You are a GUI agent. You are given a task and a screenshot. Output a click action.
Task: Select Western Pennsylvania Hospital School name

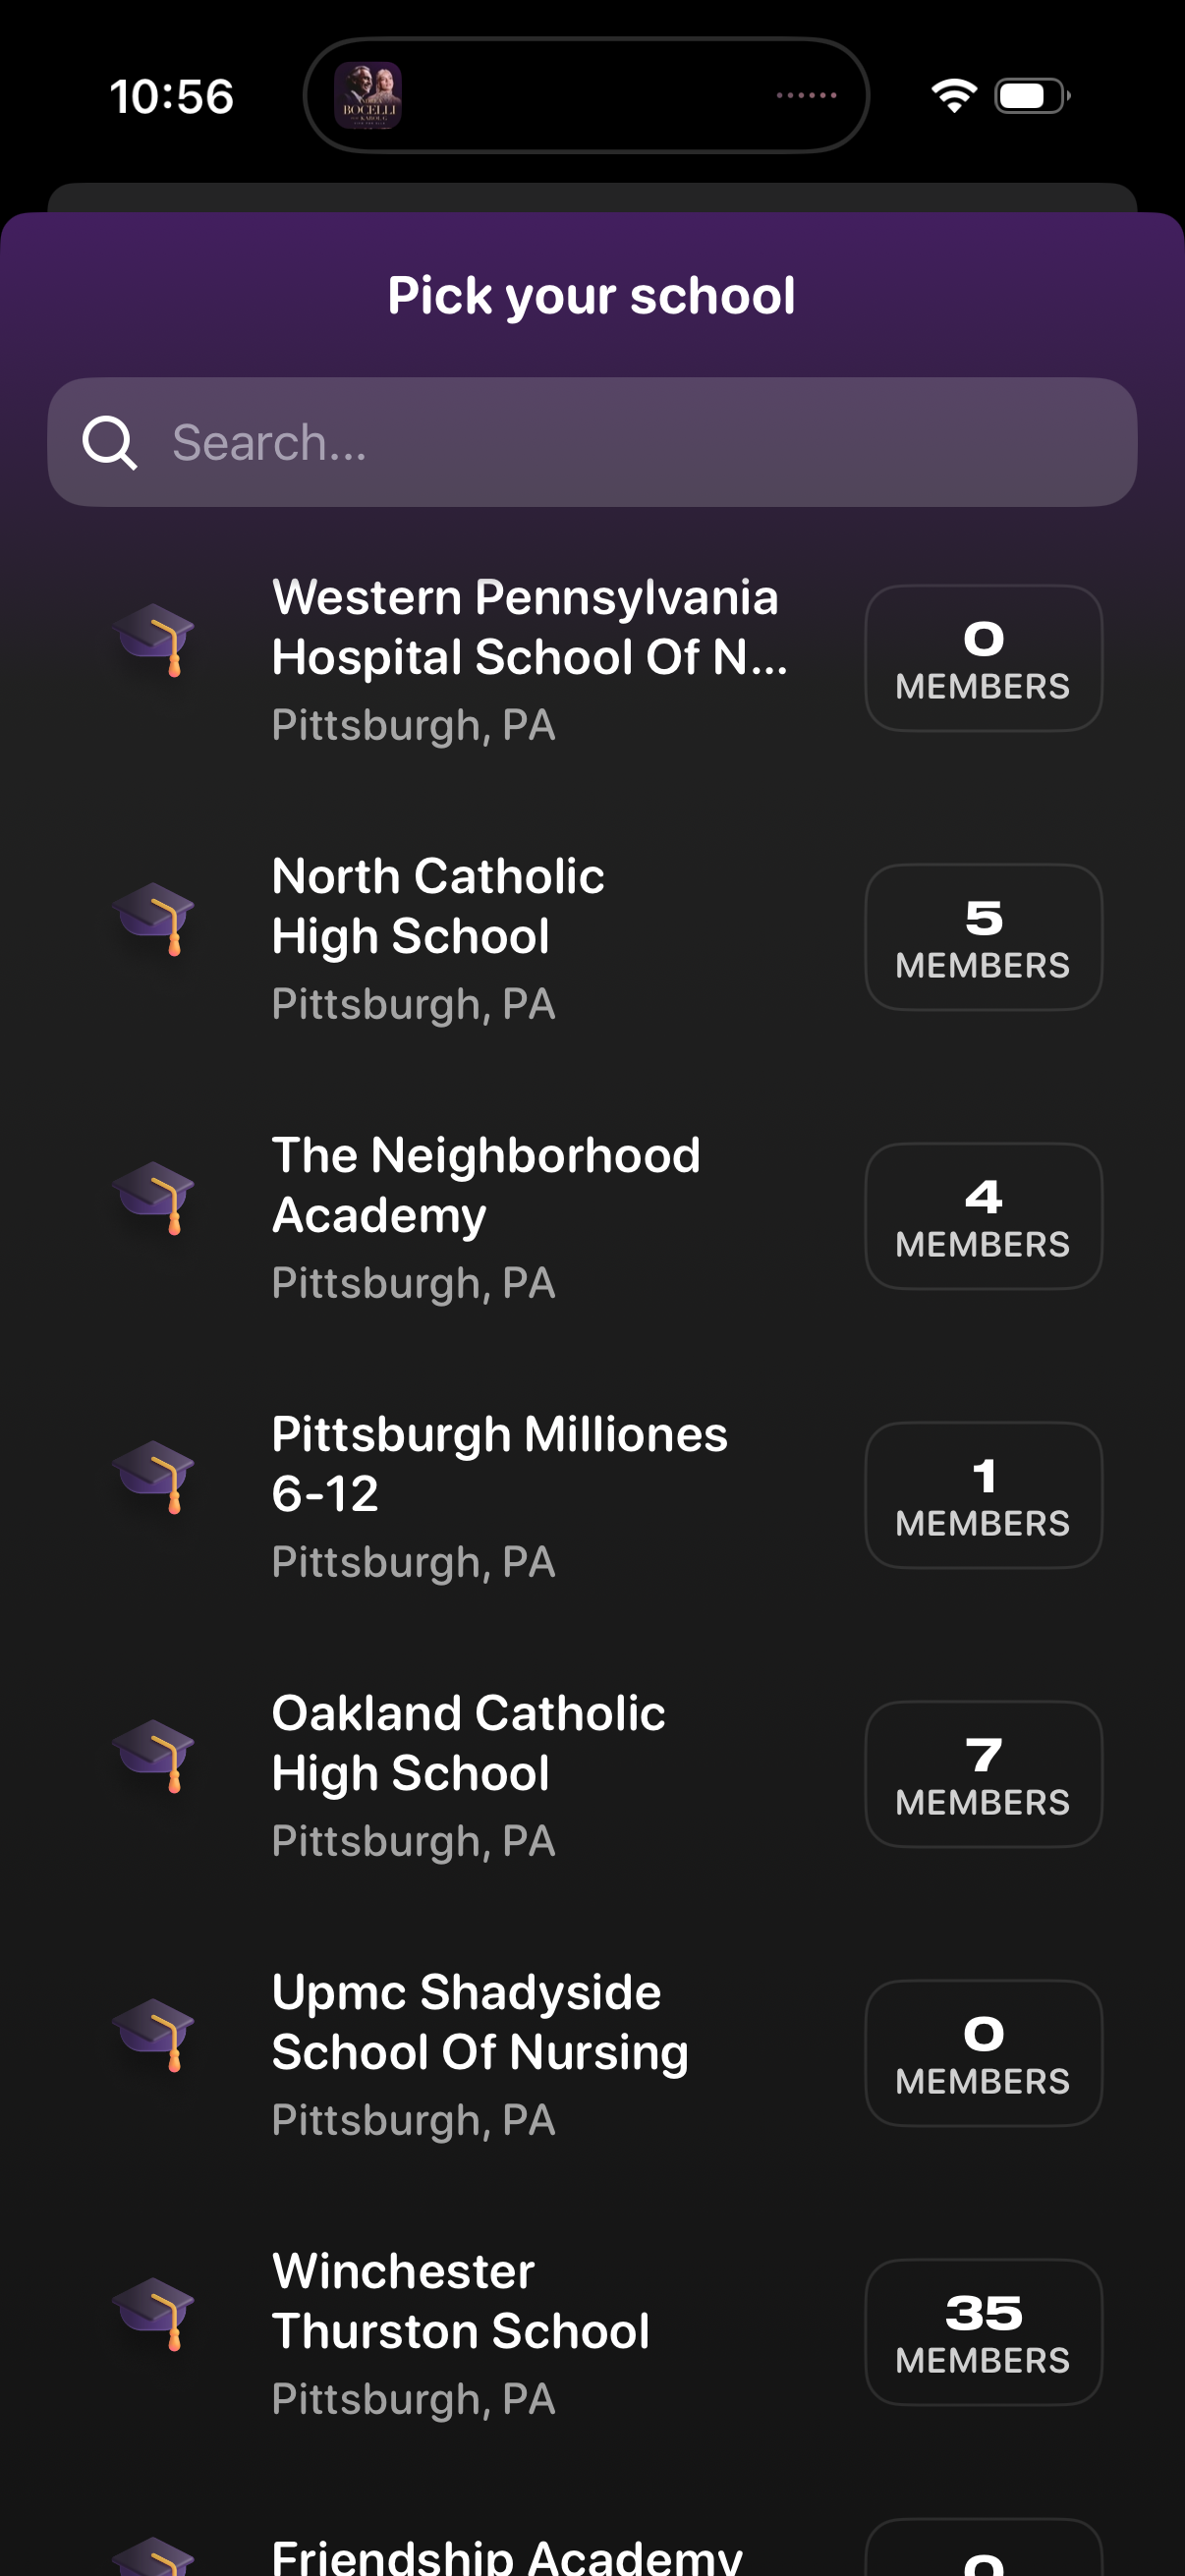pos(528,627)
